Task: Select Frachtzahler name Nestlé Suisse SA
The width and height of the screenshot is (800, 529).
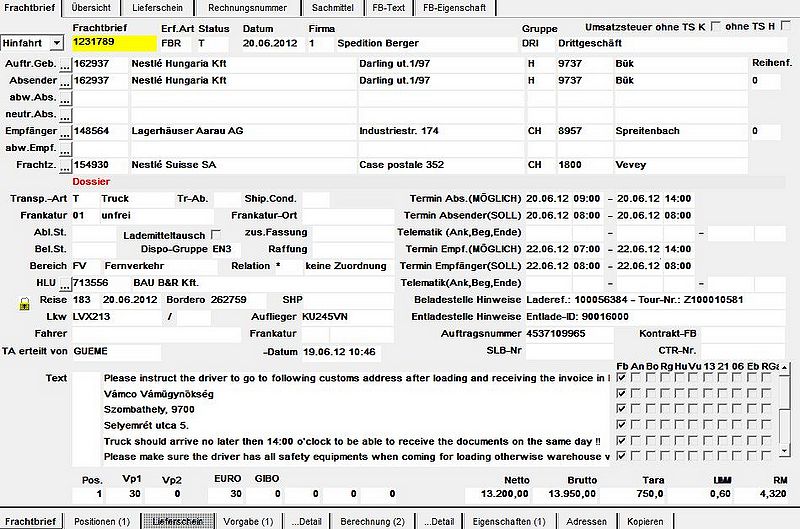Action: [x=243, y=165]
